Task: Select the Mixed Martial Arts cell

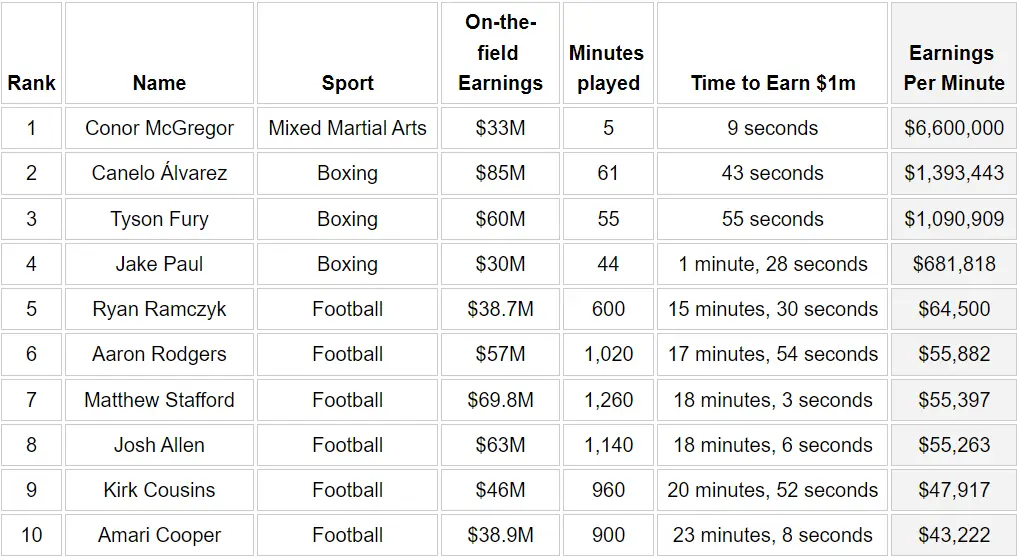Action: coord(347,128)
